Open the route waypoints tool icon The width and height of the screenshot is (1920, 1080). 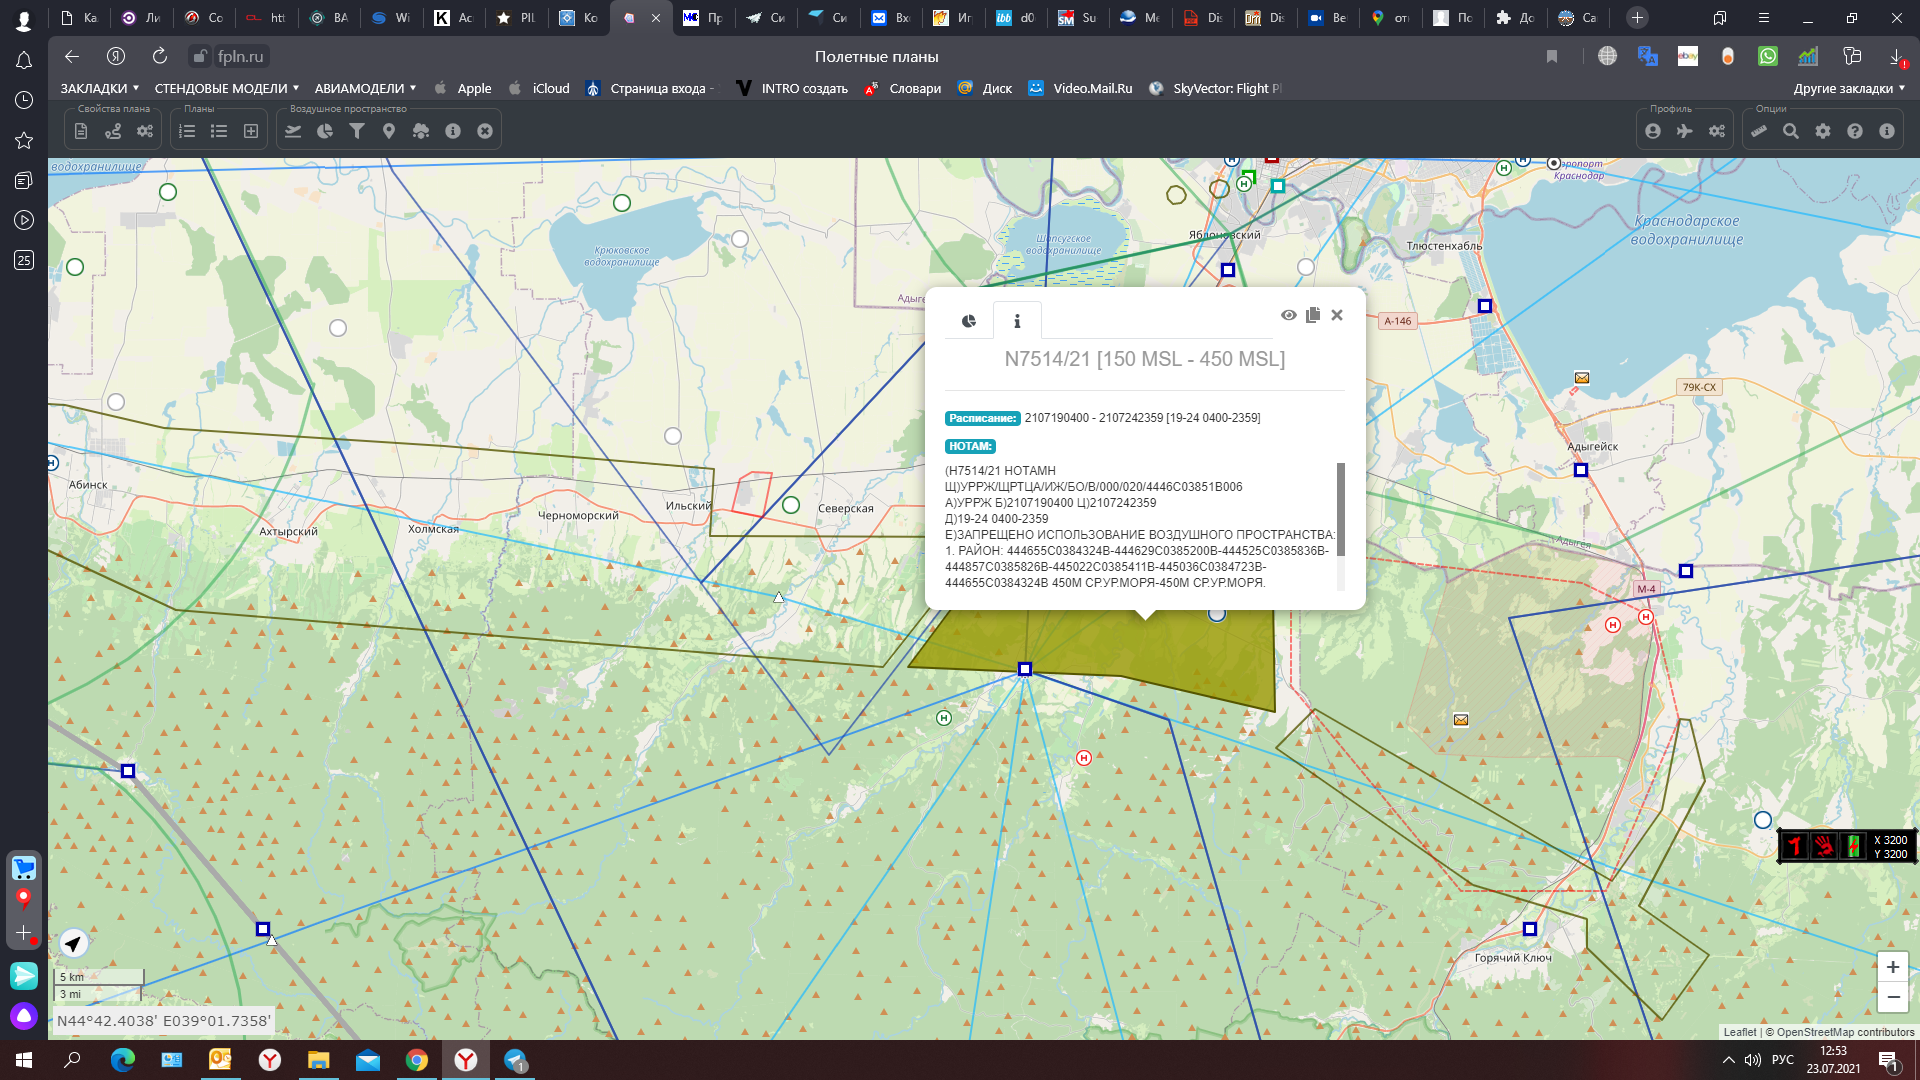113,131
